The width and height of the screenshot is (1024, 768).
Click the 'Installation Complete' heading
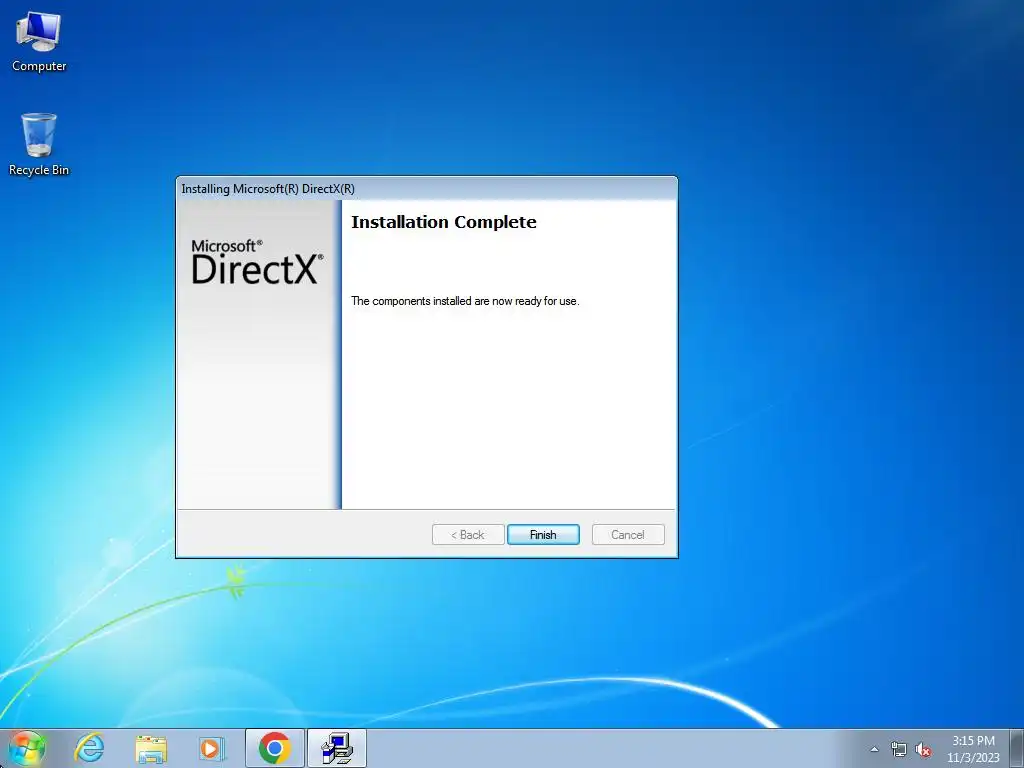tap(443, 222)
